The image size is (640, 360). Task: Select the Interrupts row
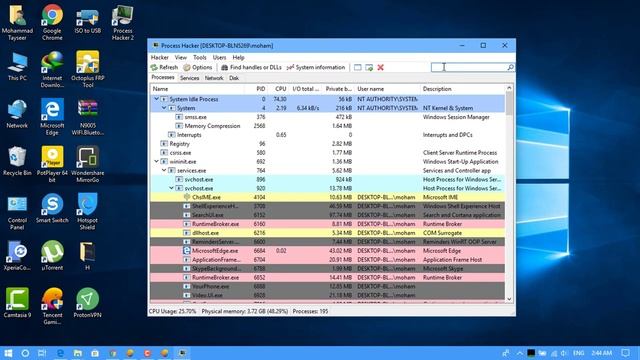pos(327,135)
